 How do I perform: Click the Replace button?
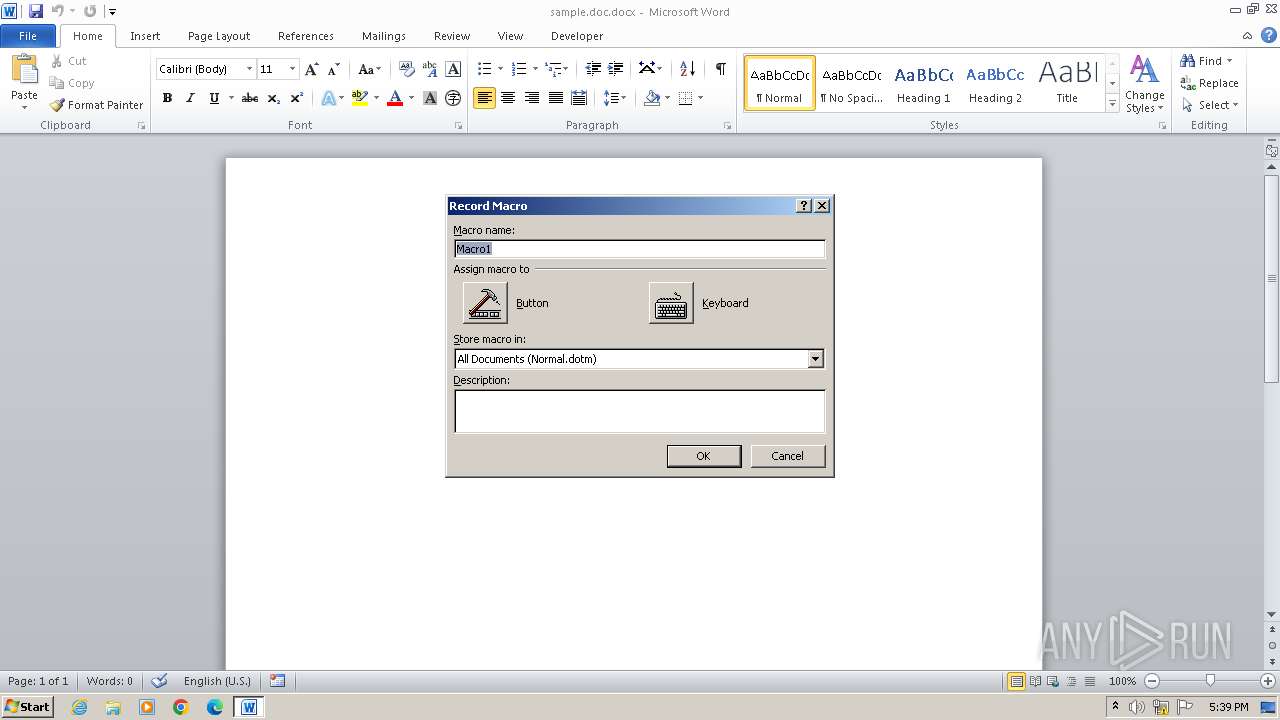pos(1209,83)
